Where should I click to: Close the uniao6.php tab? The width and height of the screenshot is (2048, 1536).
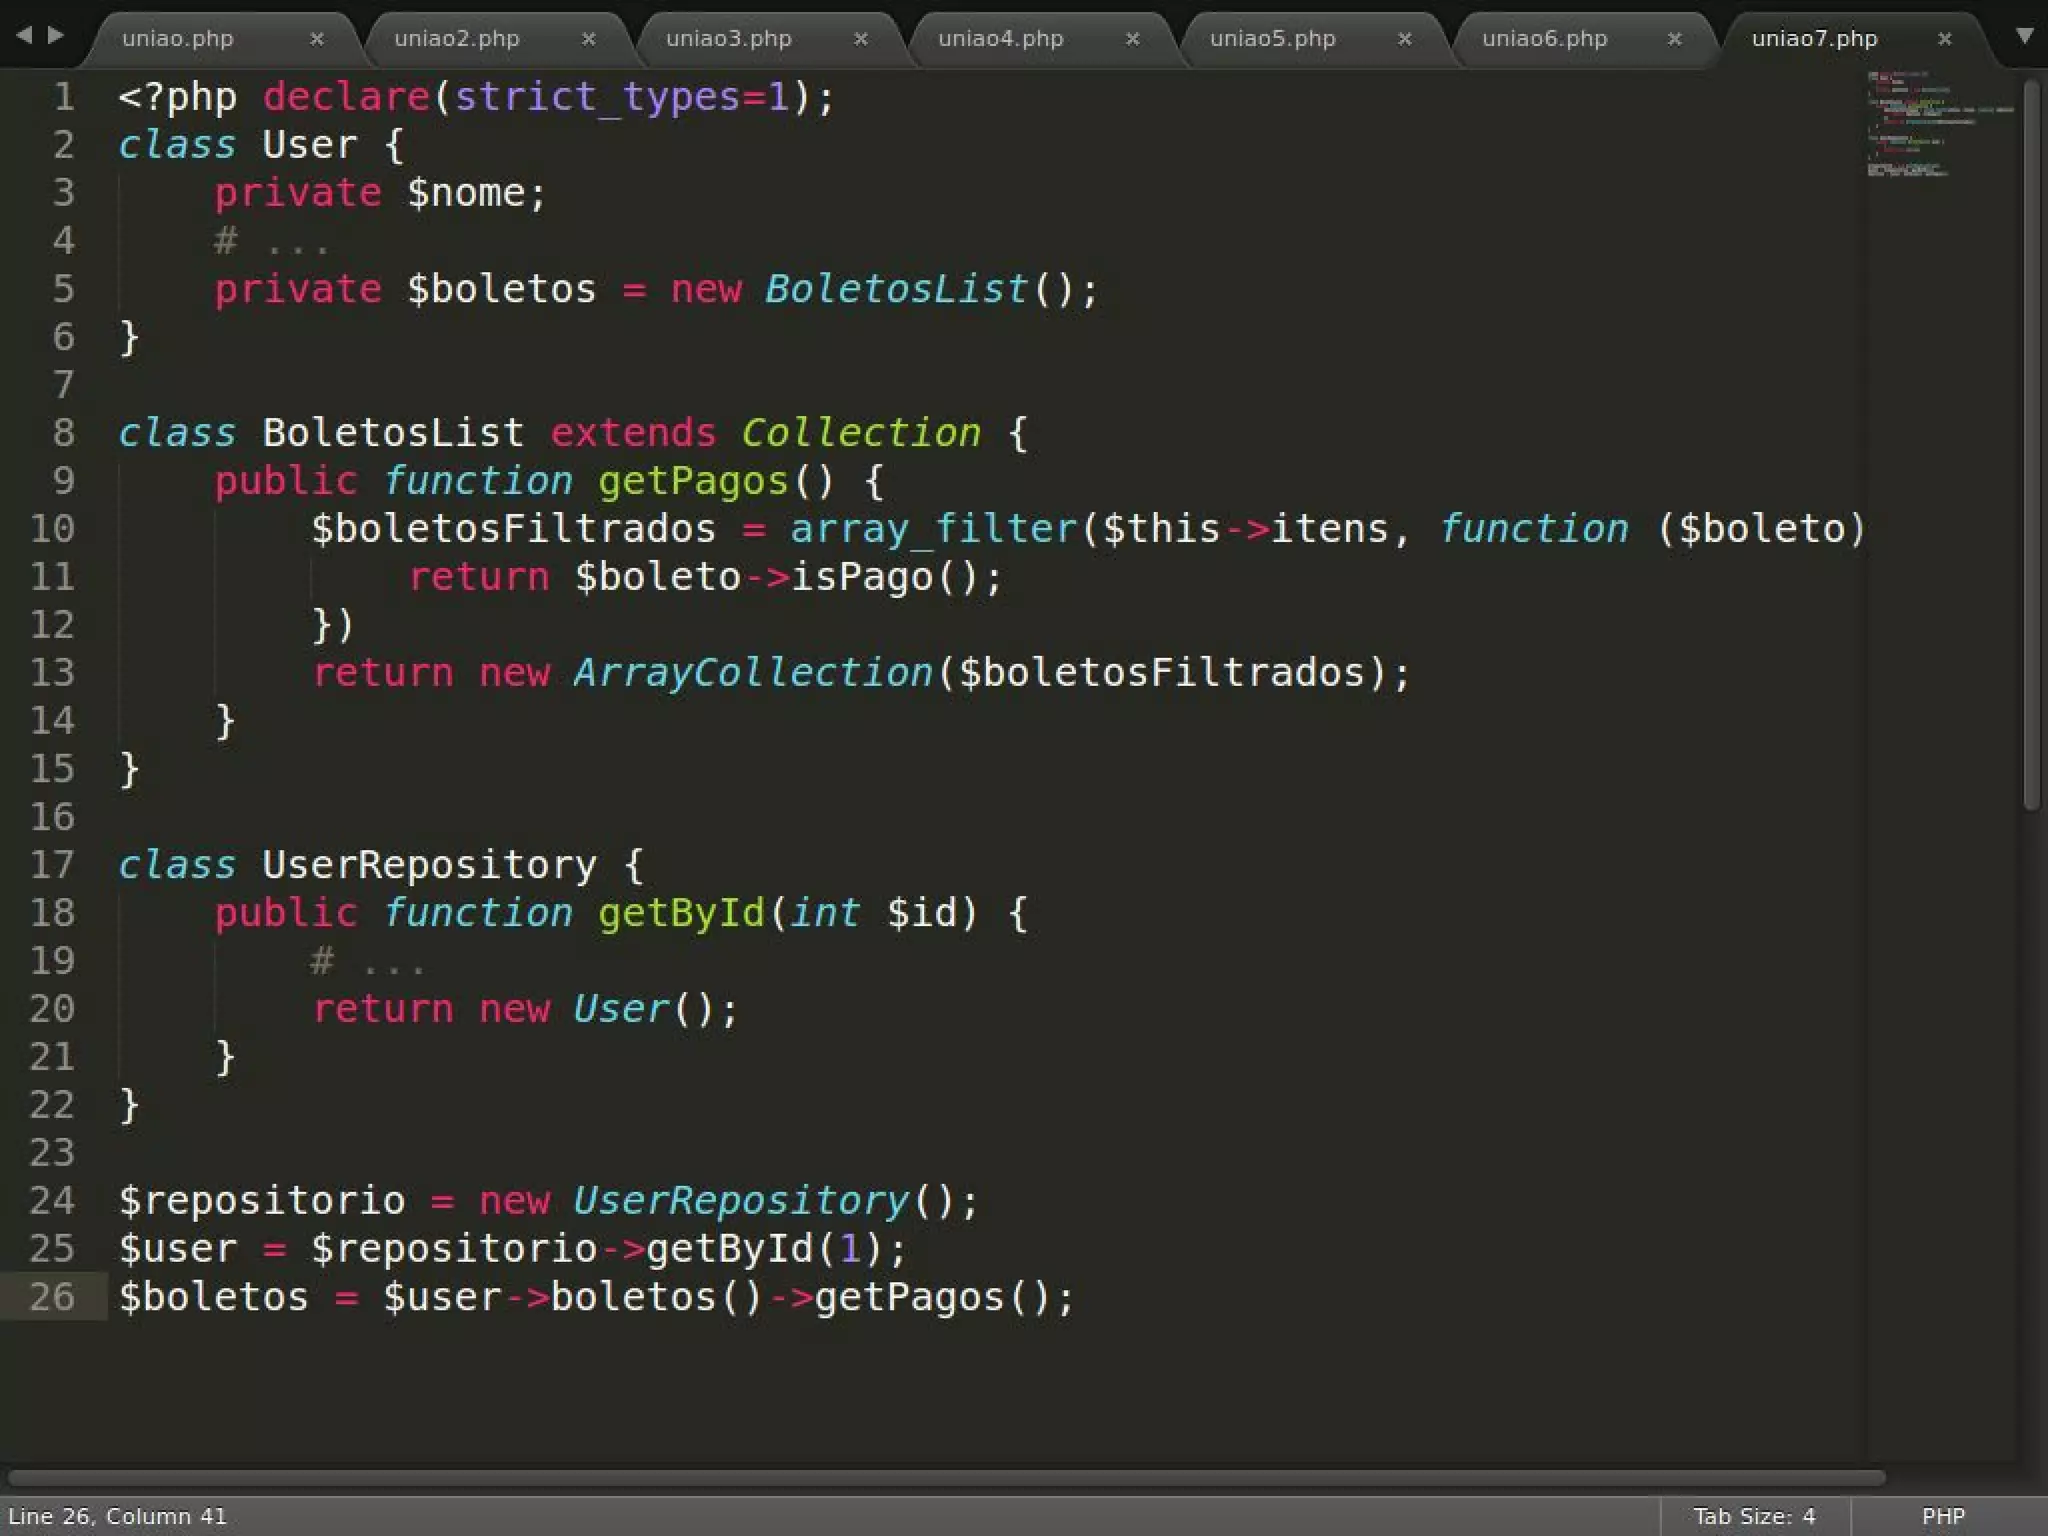point(1674,39)
